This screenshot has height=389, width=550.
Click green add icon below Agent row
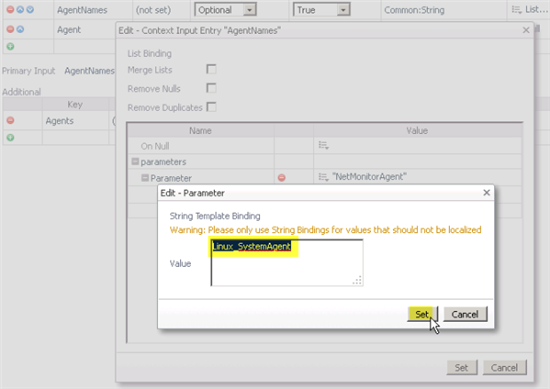pyautogui.click(x=10, y=46)
